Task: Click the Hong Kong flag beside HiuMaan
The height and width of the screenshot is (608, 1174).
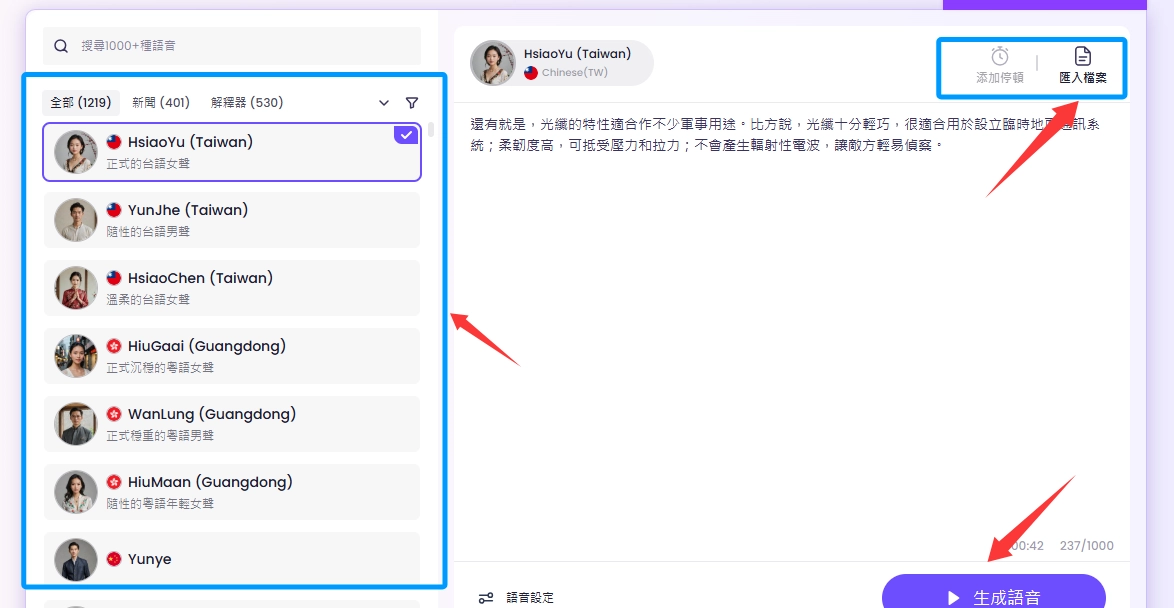Action: pos(114,482)
